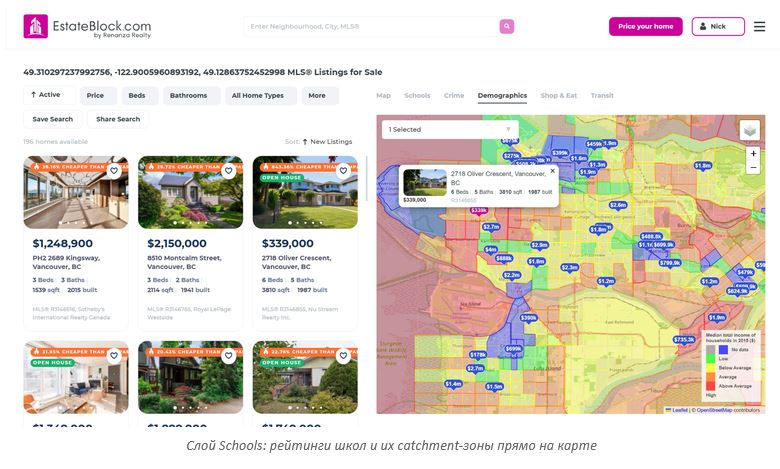Switch to the Shop & Eat tab
The width and height of the screenshot is (780, 469).
pos(559,95)
